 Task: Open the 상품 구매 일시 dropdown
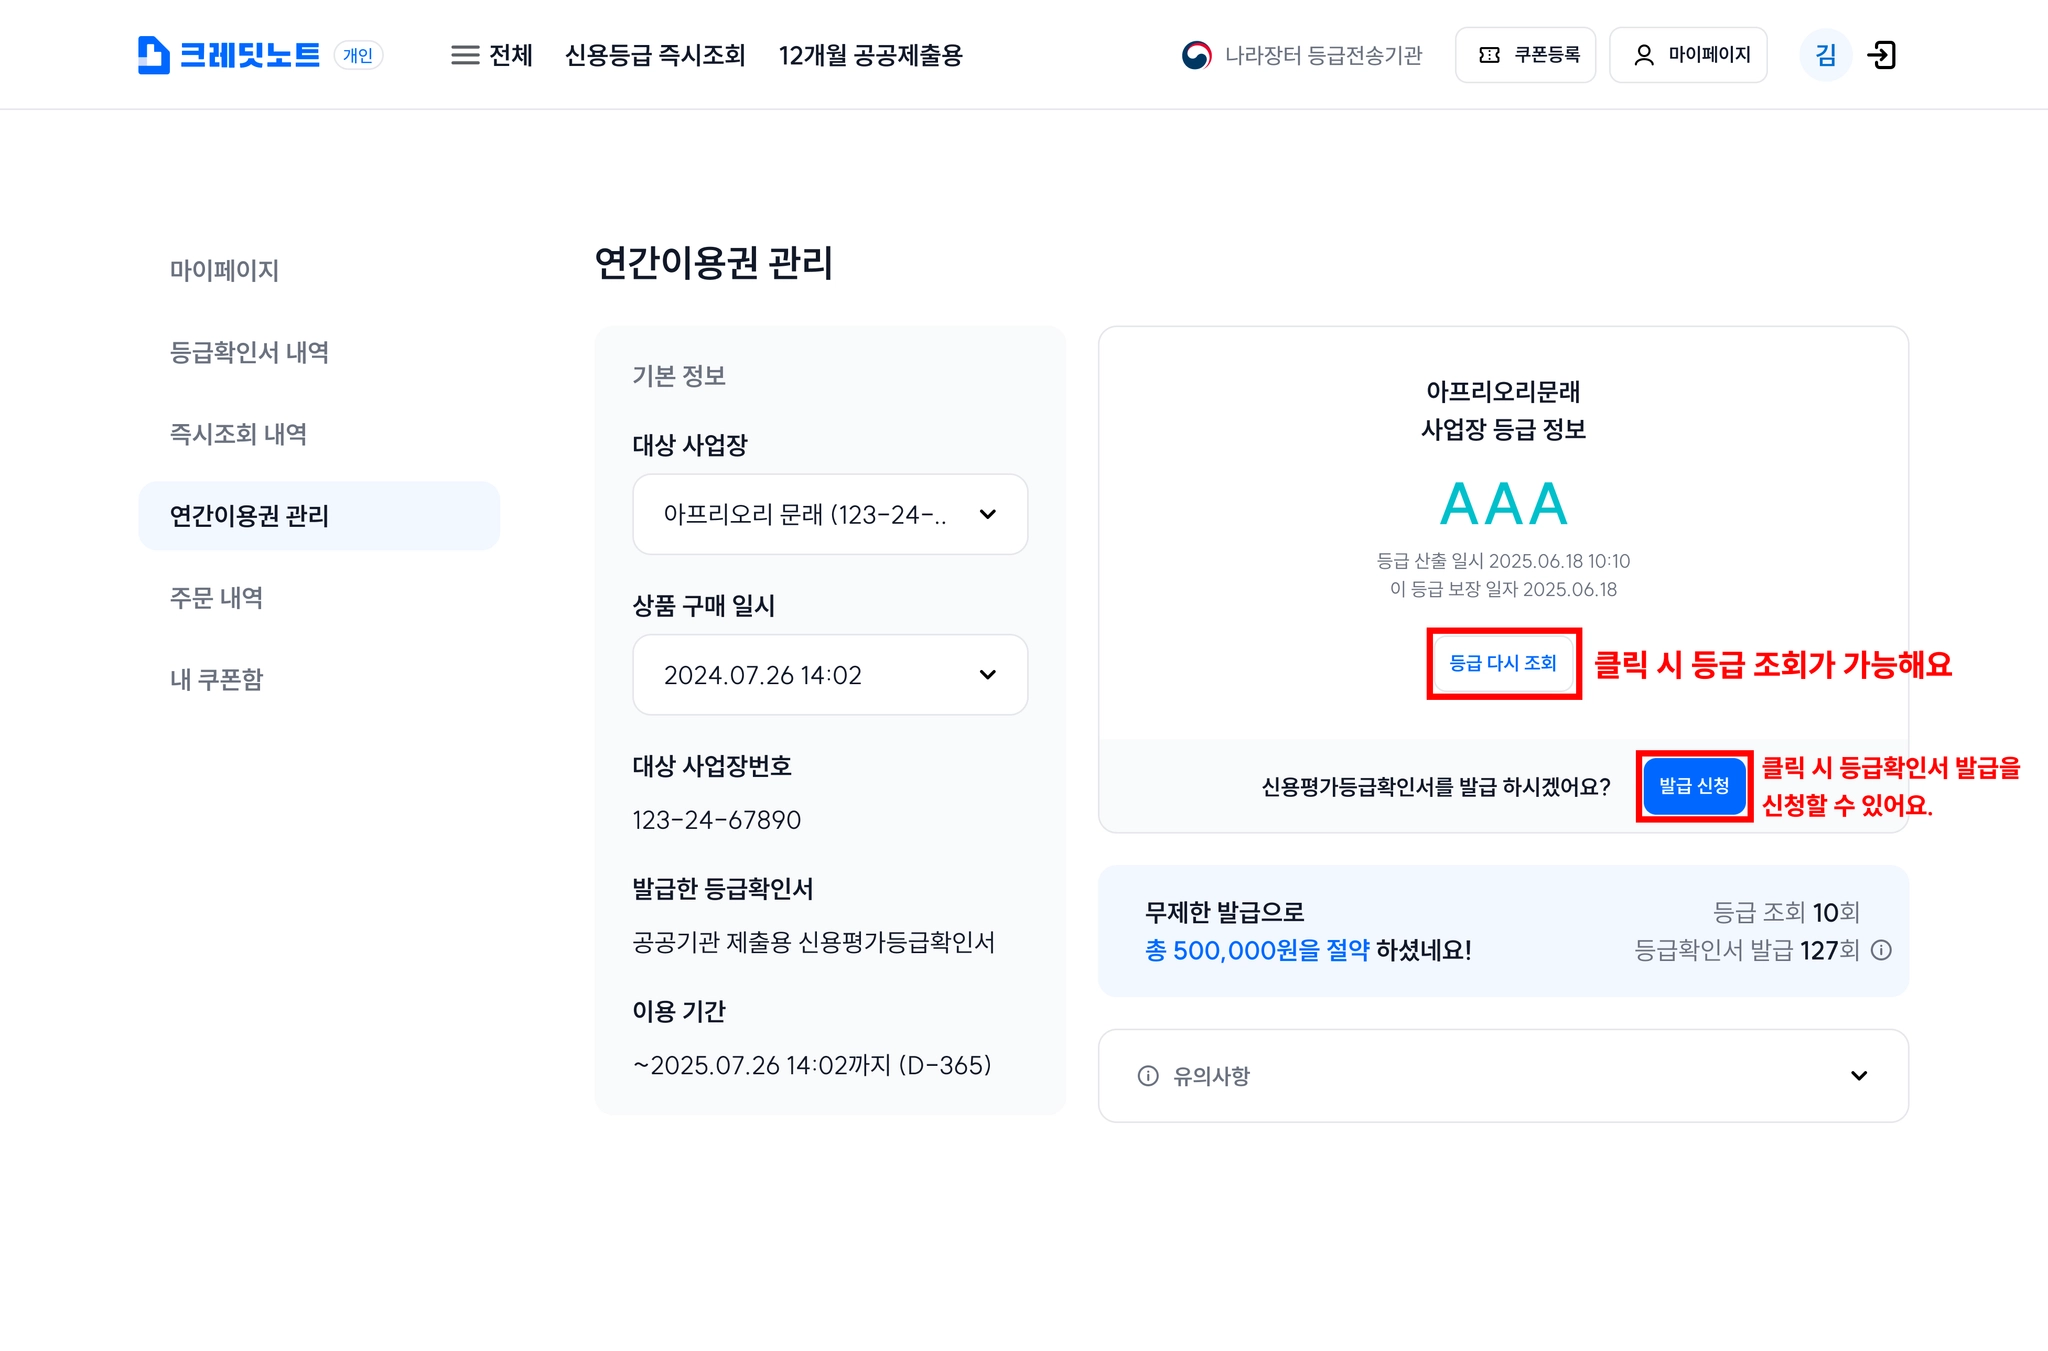830,675
